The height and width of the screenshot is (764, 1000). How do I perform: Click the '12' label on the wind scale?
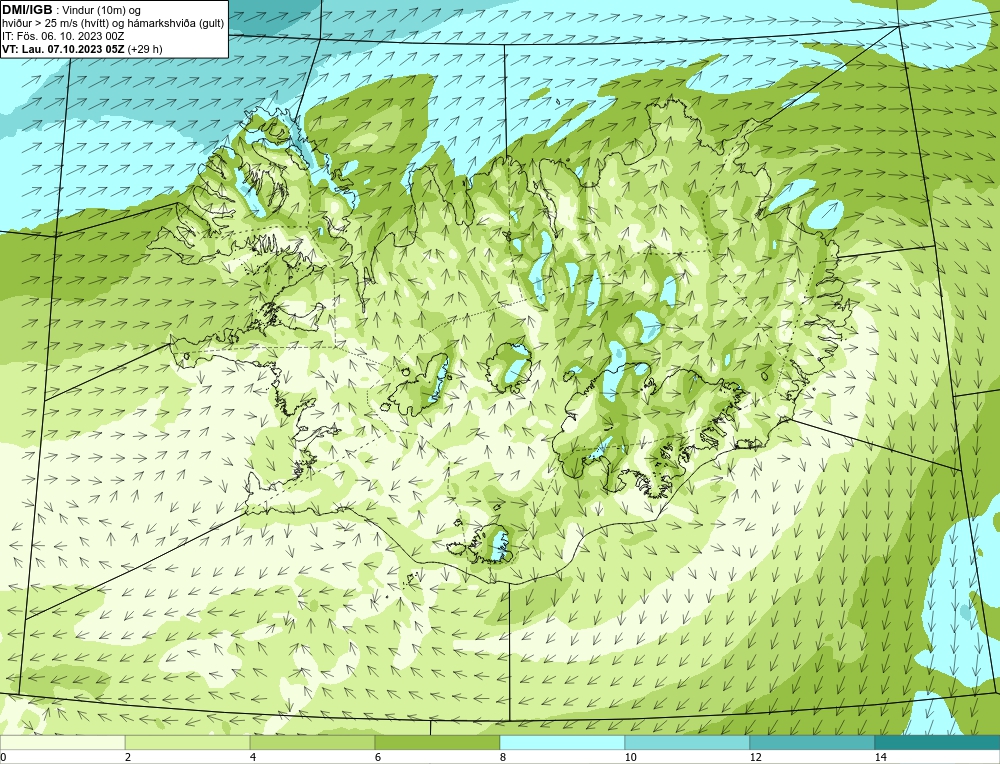[x=756, y=757]
